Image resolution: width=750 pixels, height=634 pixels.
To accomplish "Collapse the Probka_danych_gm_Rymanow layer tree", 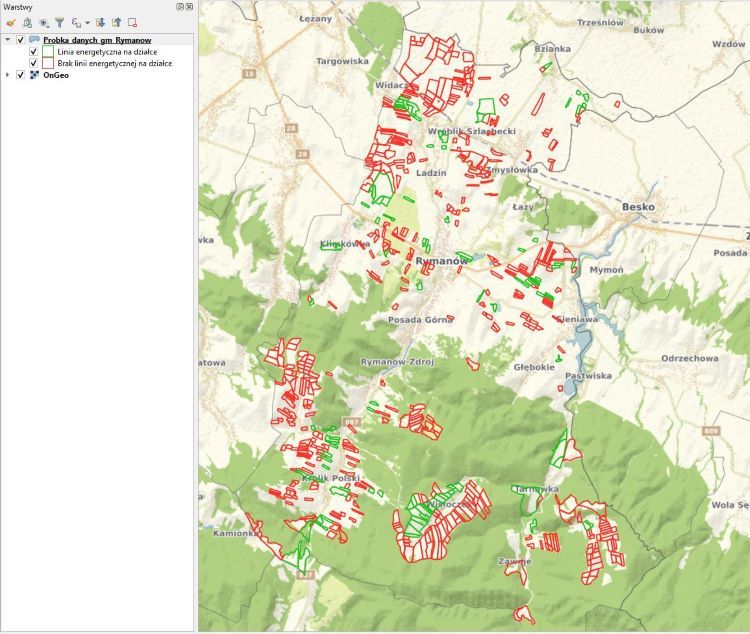I will click(8, 40).
